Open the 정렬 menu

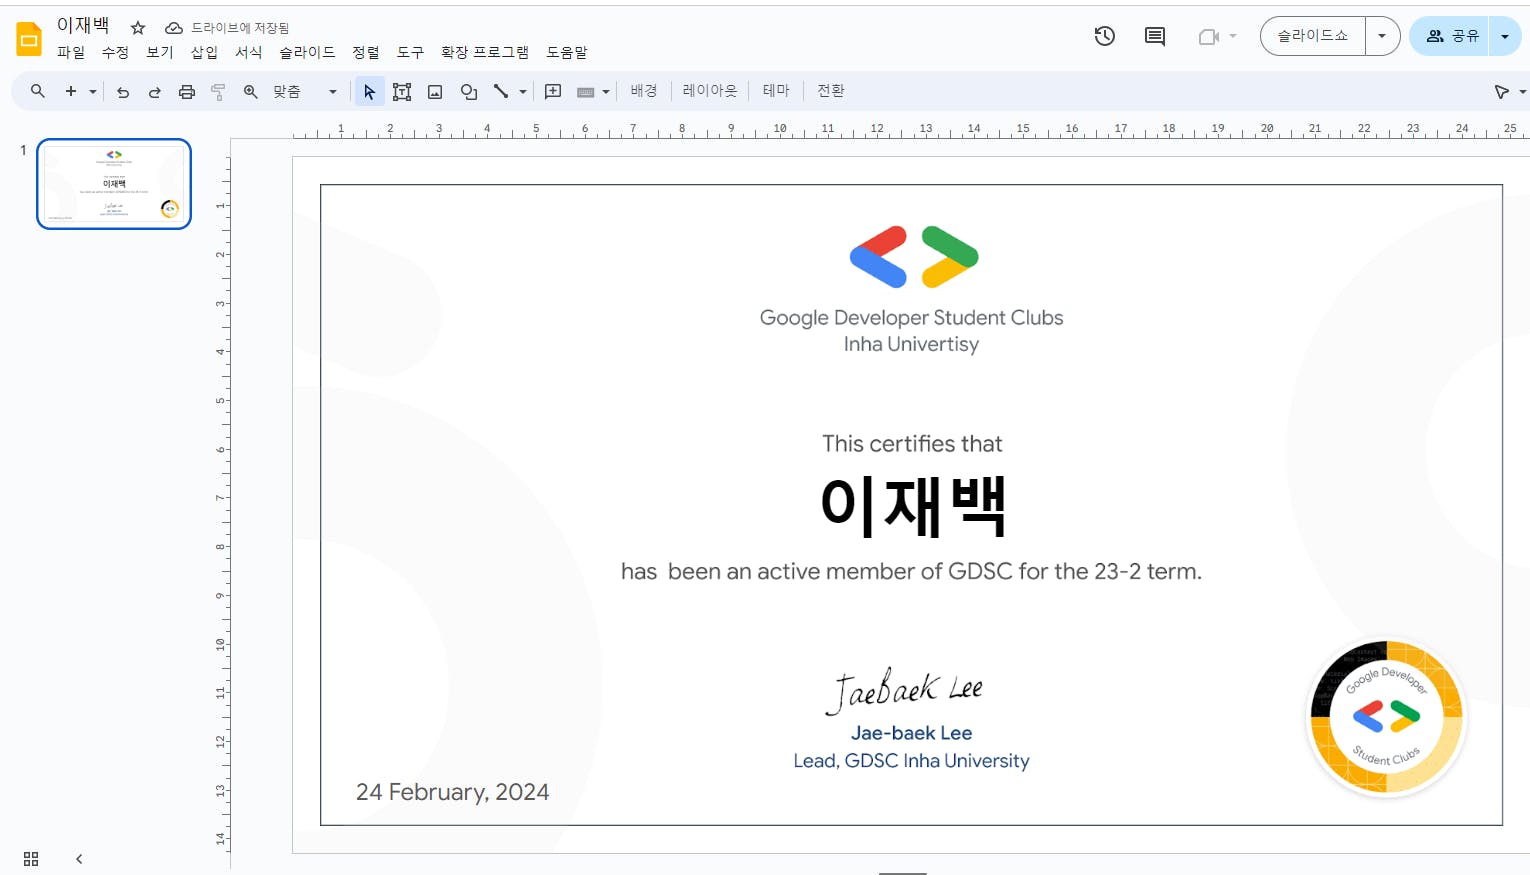tap(366, 52)
